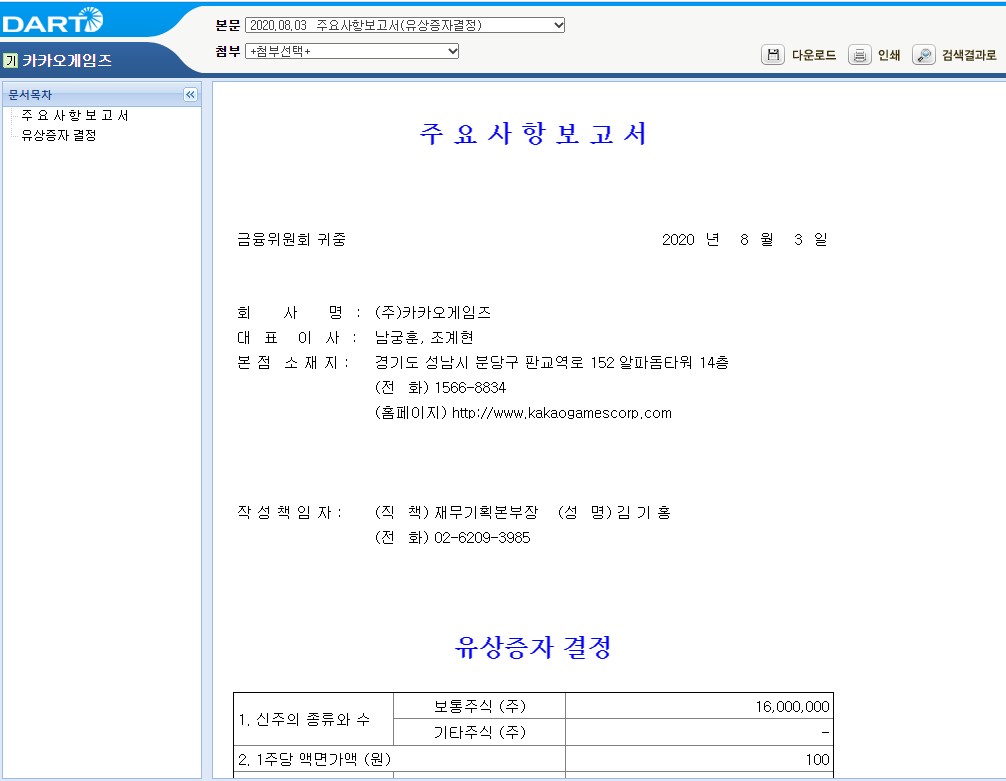
Task: Click the job title 재무기획본부장
Action: [486, 513]
